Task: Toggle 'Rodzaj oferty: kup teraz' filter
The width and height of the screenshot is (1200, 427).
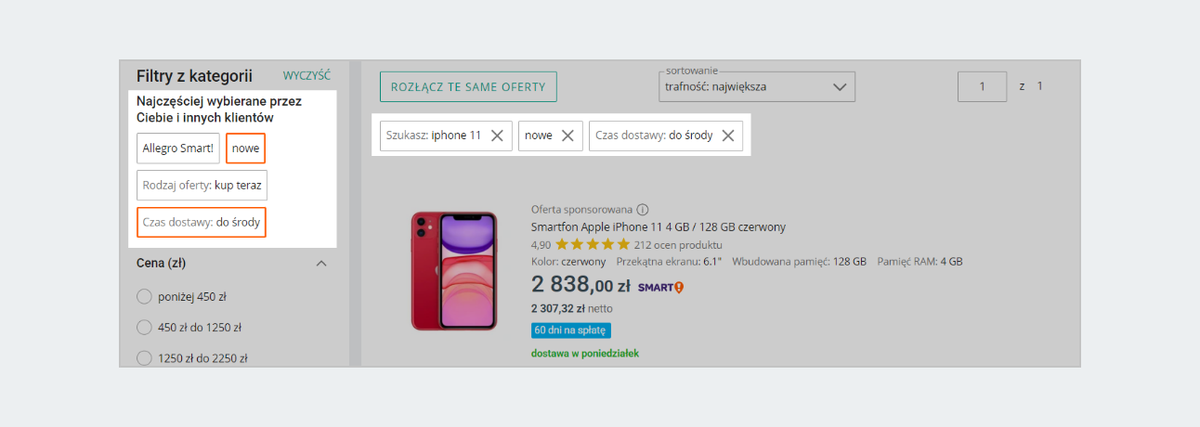Action: (x=202, y=186)
